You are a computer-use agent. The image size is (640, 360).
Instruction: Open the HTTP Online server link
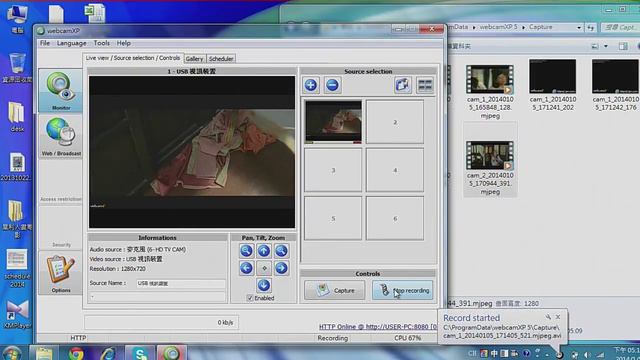(x=378, y=327)
